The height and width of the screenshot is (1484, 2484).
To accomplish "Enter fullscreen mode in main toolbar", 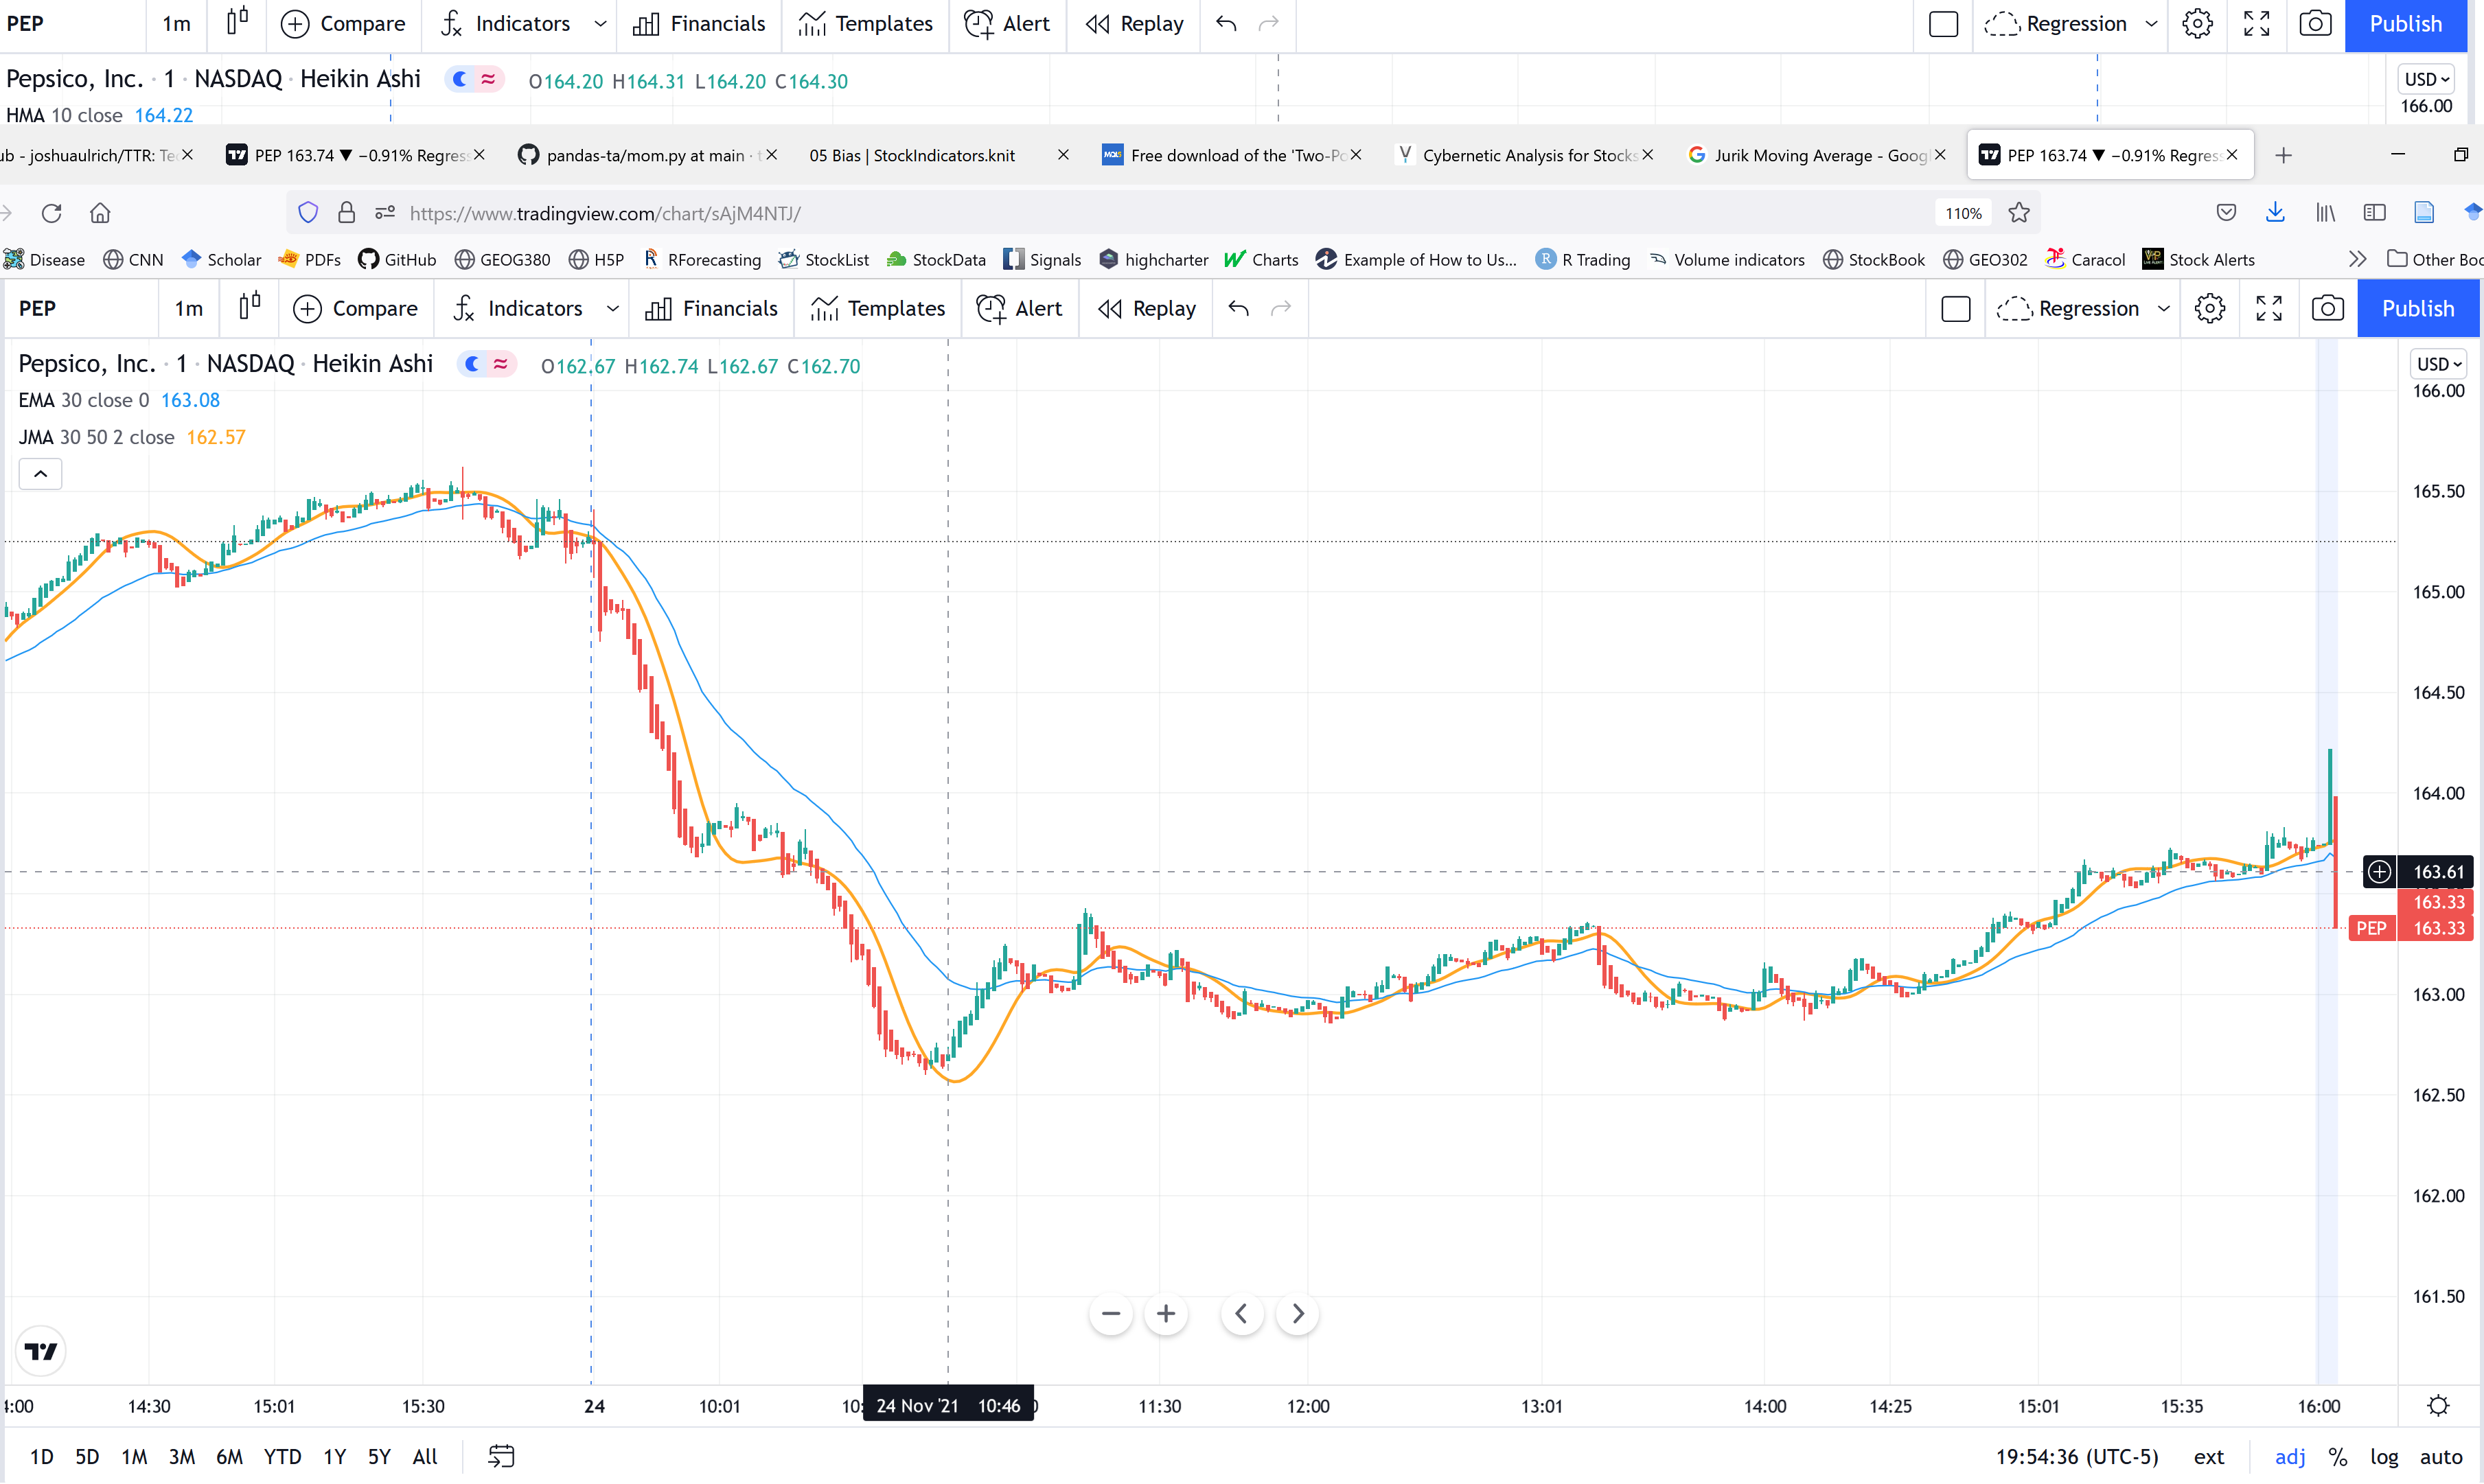I will tap(2269, 308).
